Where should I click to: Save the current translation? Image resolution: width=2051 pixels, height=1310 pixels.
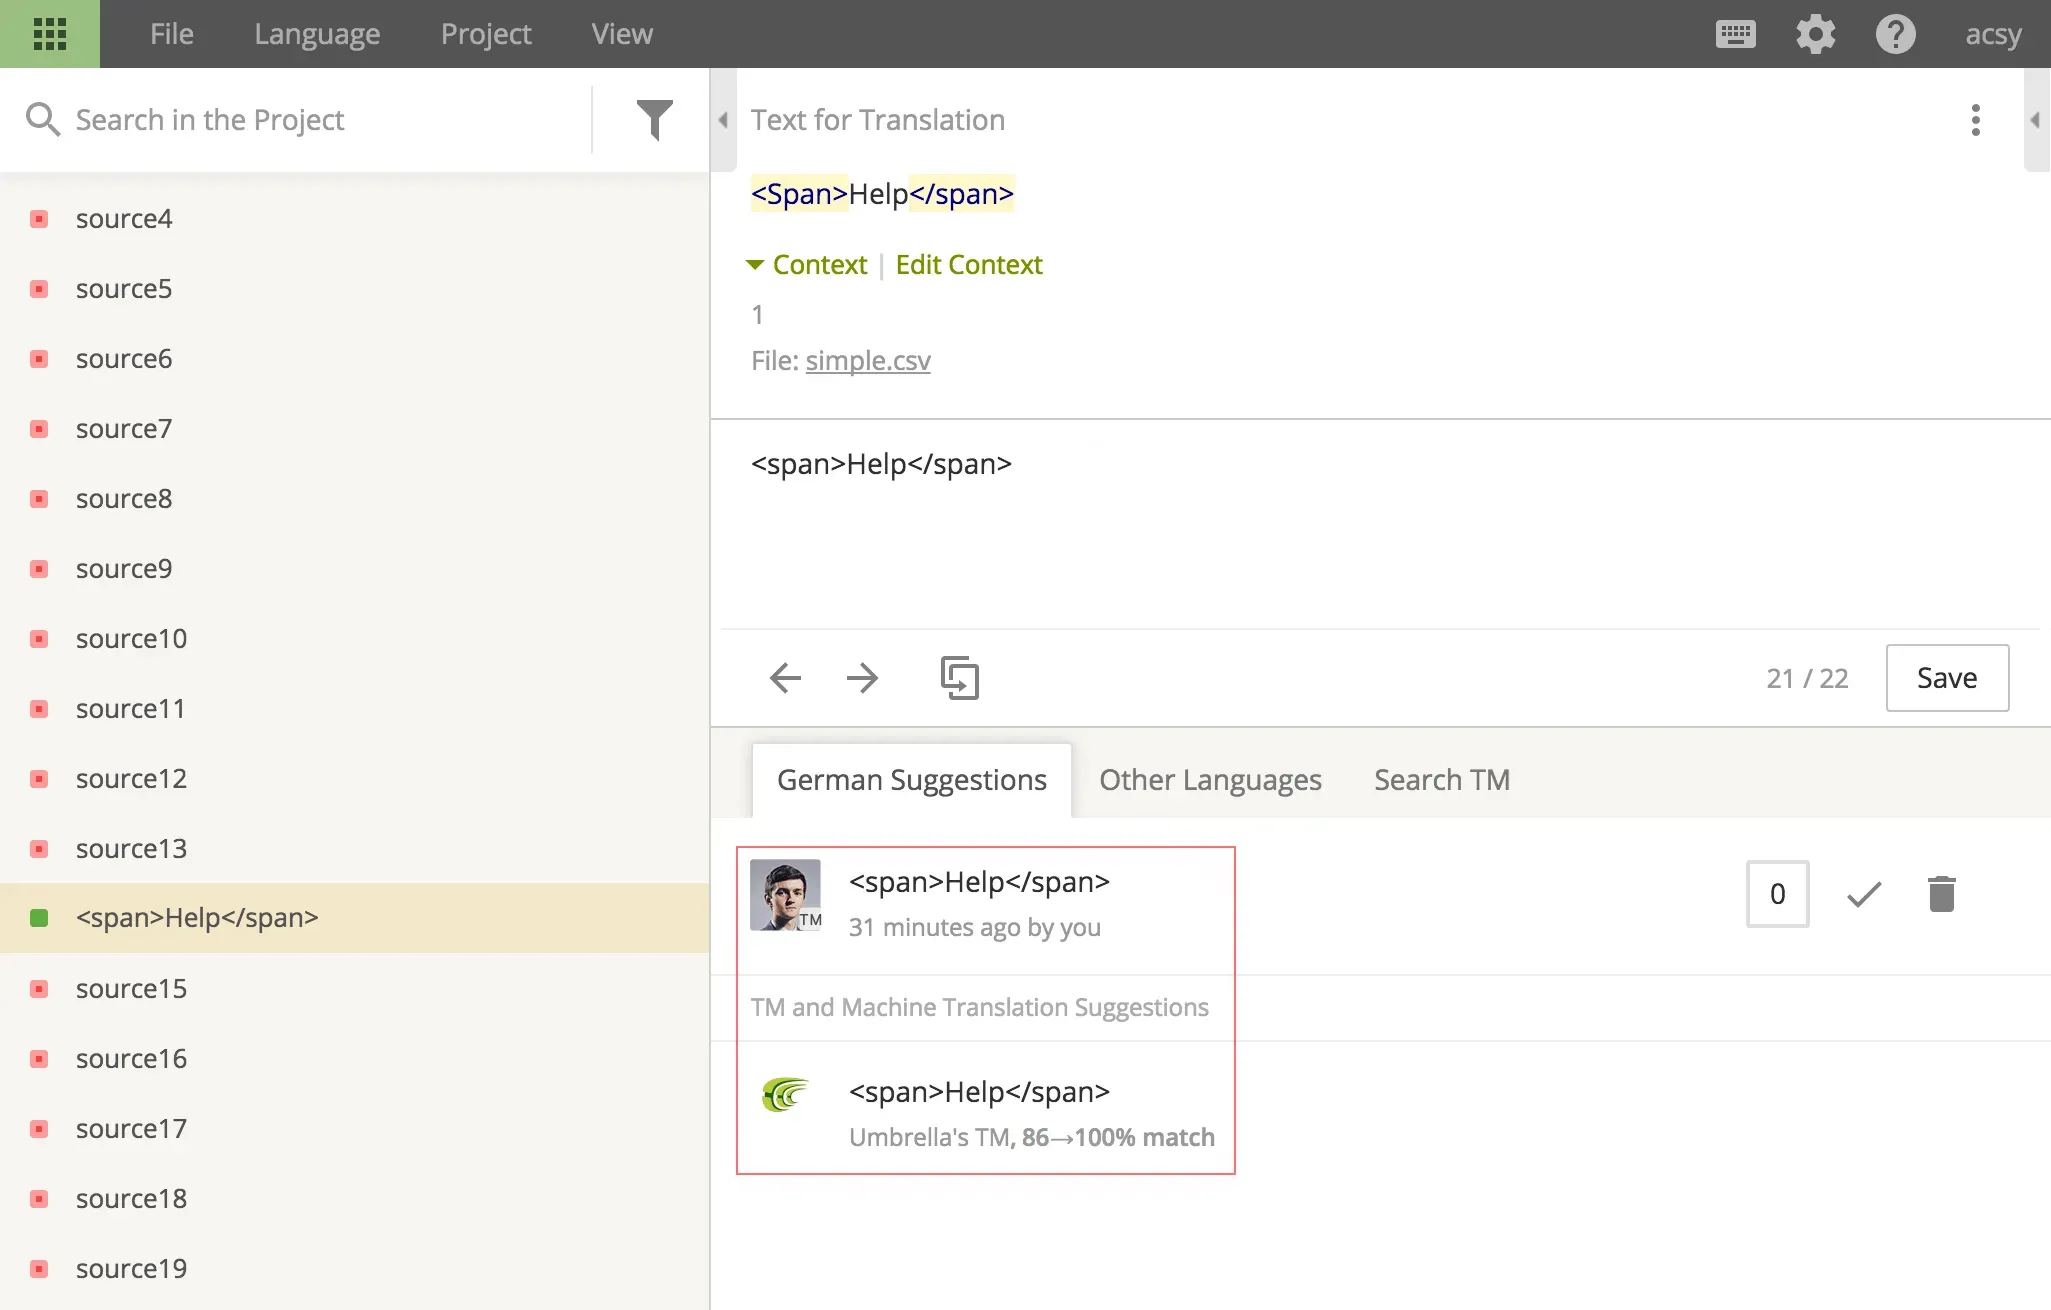pos(1946,677)
